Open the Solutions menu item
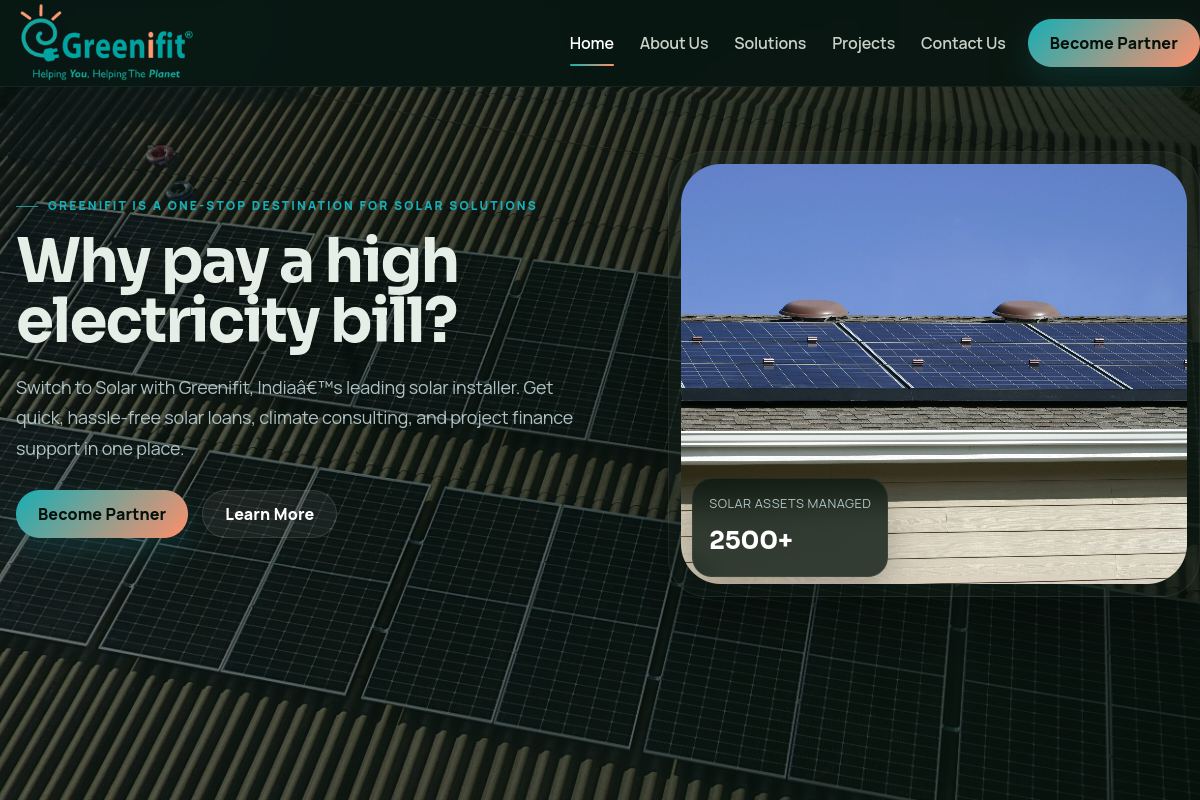This screenshot has width=1200, height=800. point(770,43)
